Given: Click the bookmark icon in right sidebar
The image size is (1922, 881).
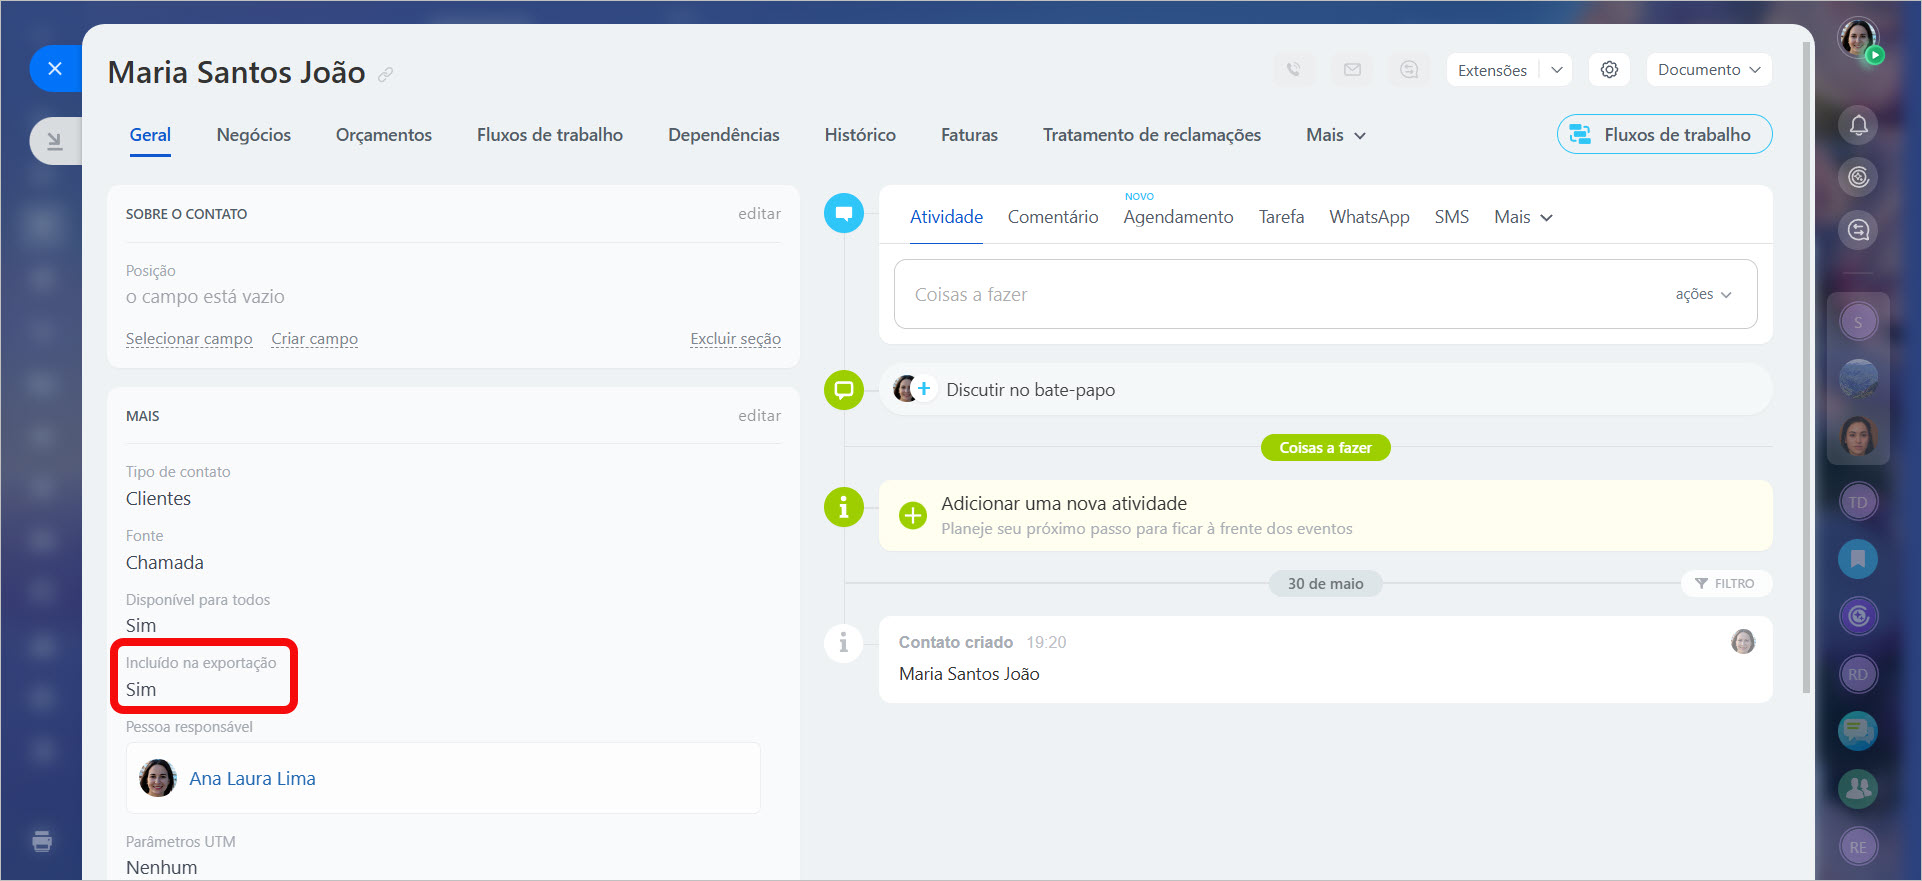Looking at the screenshot, I should click(1858, 559).
